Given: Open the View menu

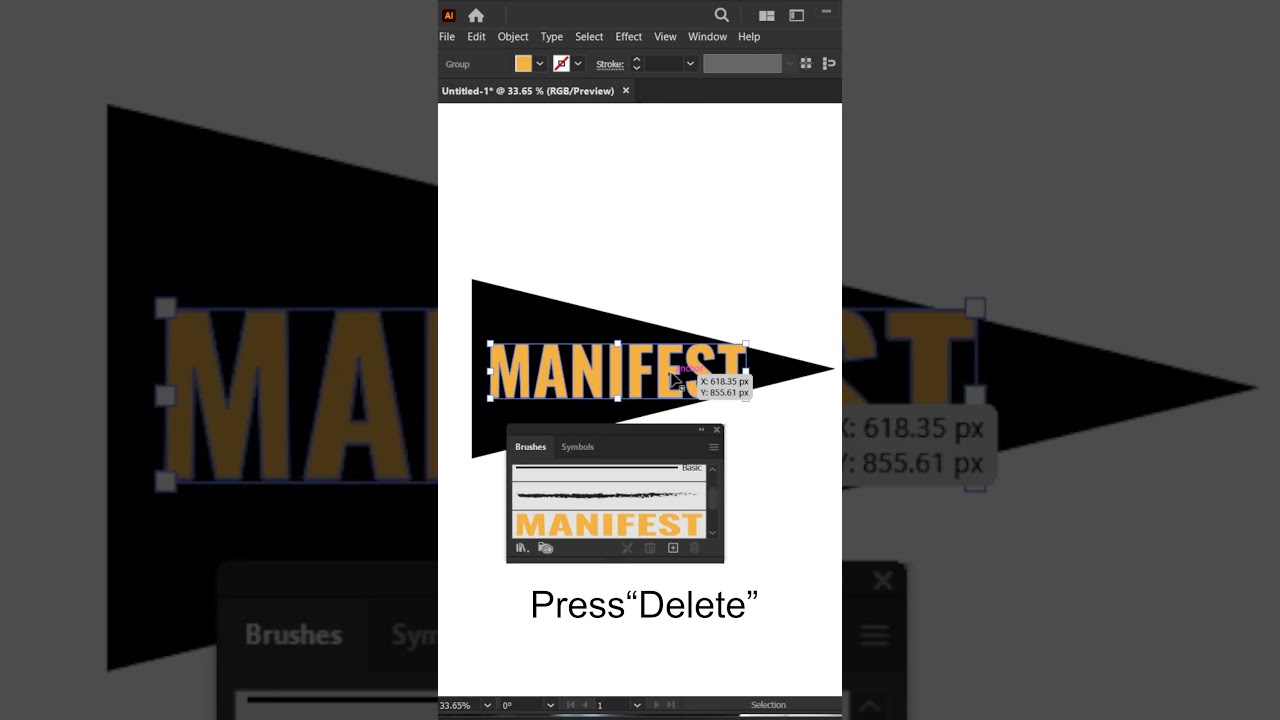Looking at the screenshot, I should click(x=665, y=37).
